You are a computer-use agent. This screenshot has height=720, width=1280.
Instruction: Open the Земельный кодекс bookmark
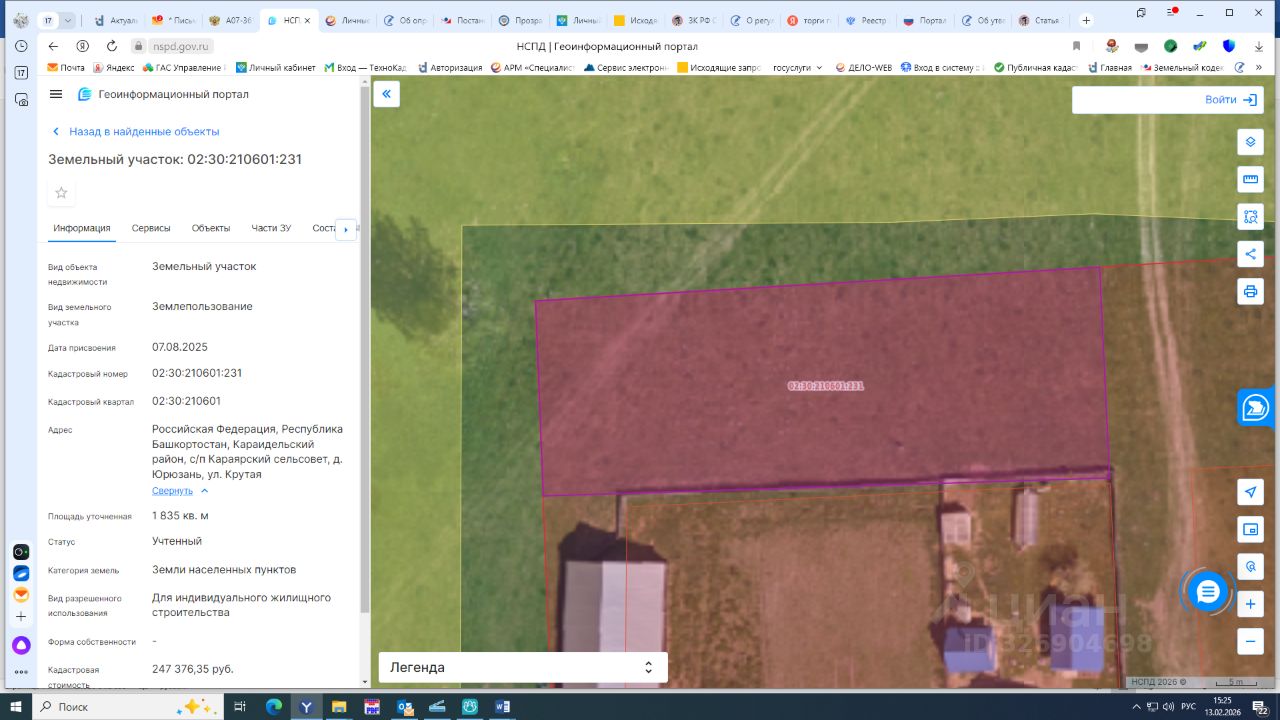coord(1182,68)
